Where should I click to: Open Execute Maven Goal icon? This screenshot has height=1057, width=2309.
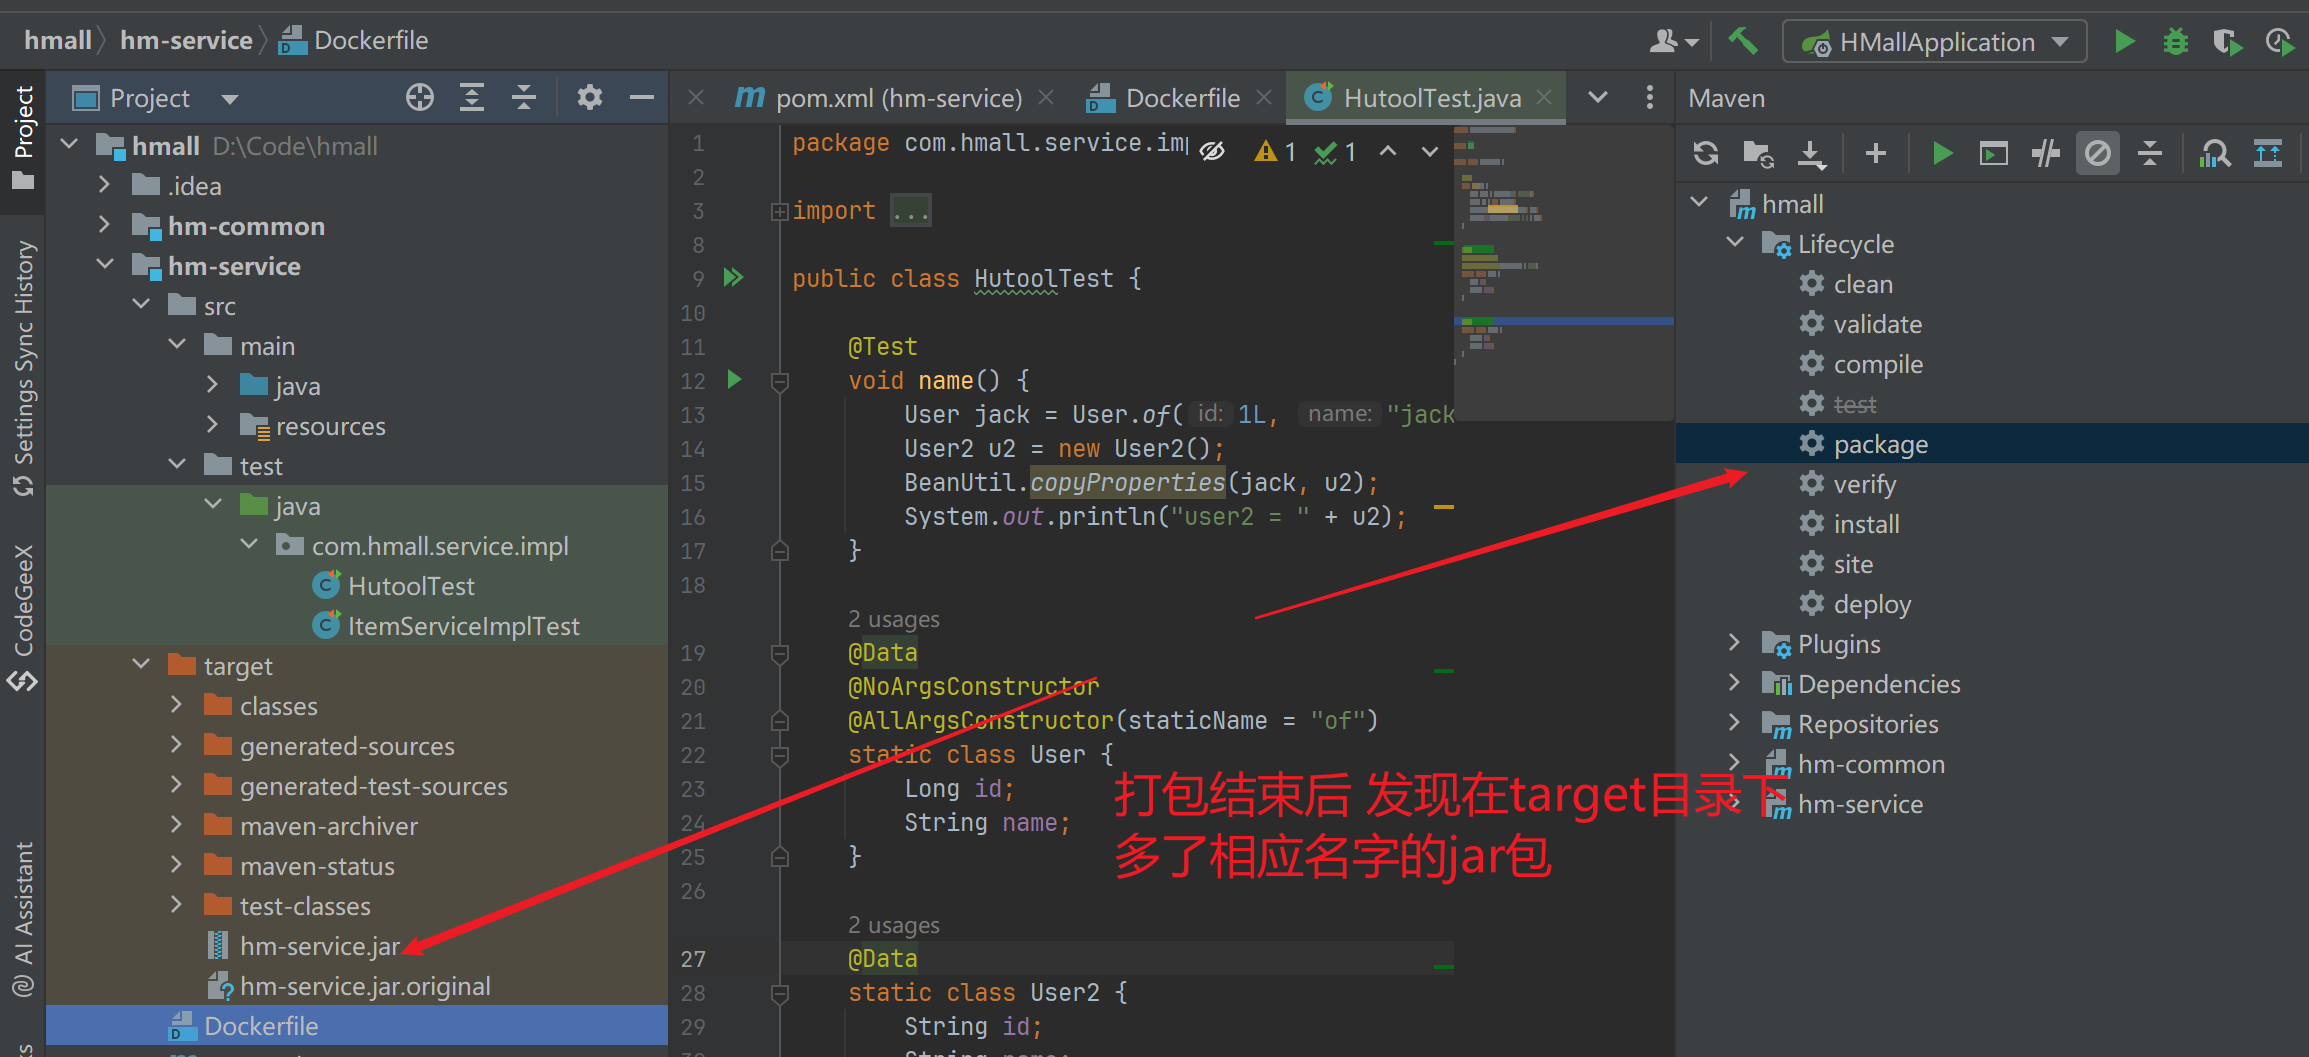(x=1993, y=153)
